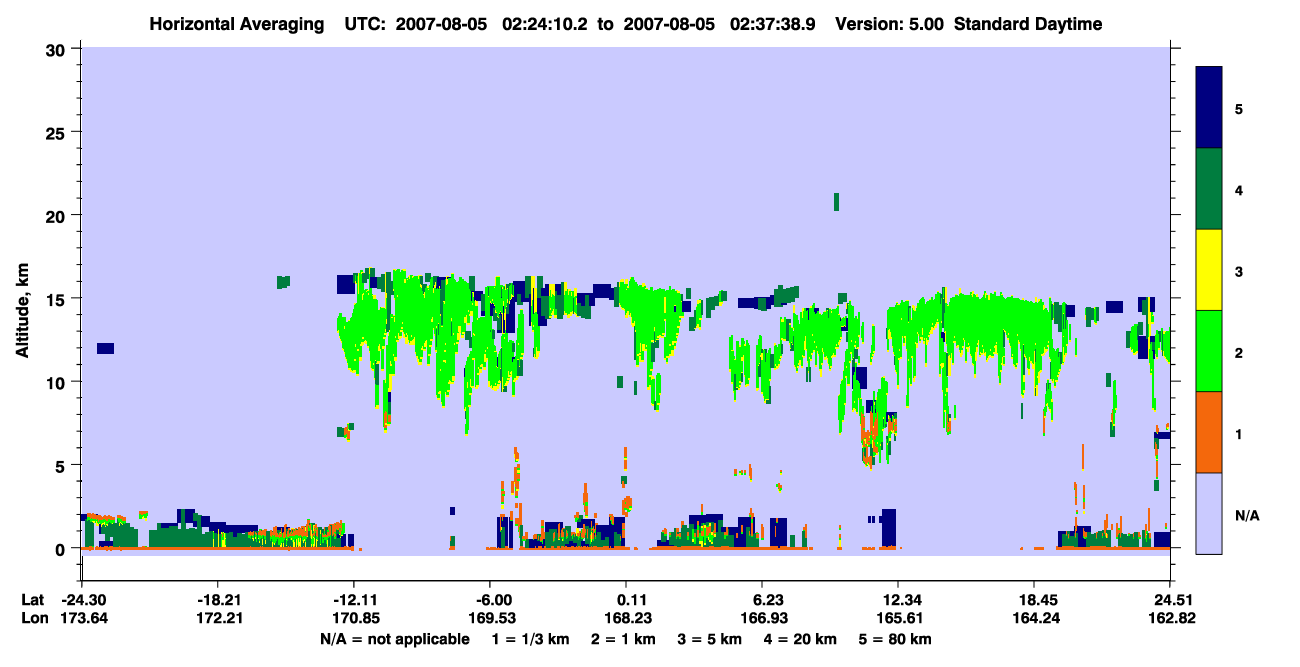Click latitude value -18.21
This screenshot has height=667, width=1300.
217,600
